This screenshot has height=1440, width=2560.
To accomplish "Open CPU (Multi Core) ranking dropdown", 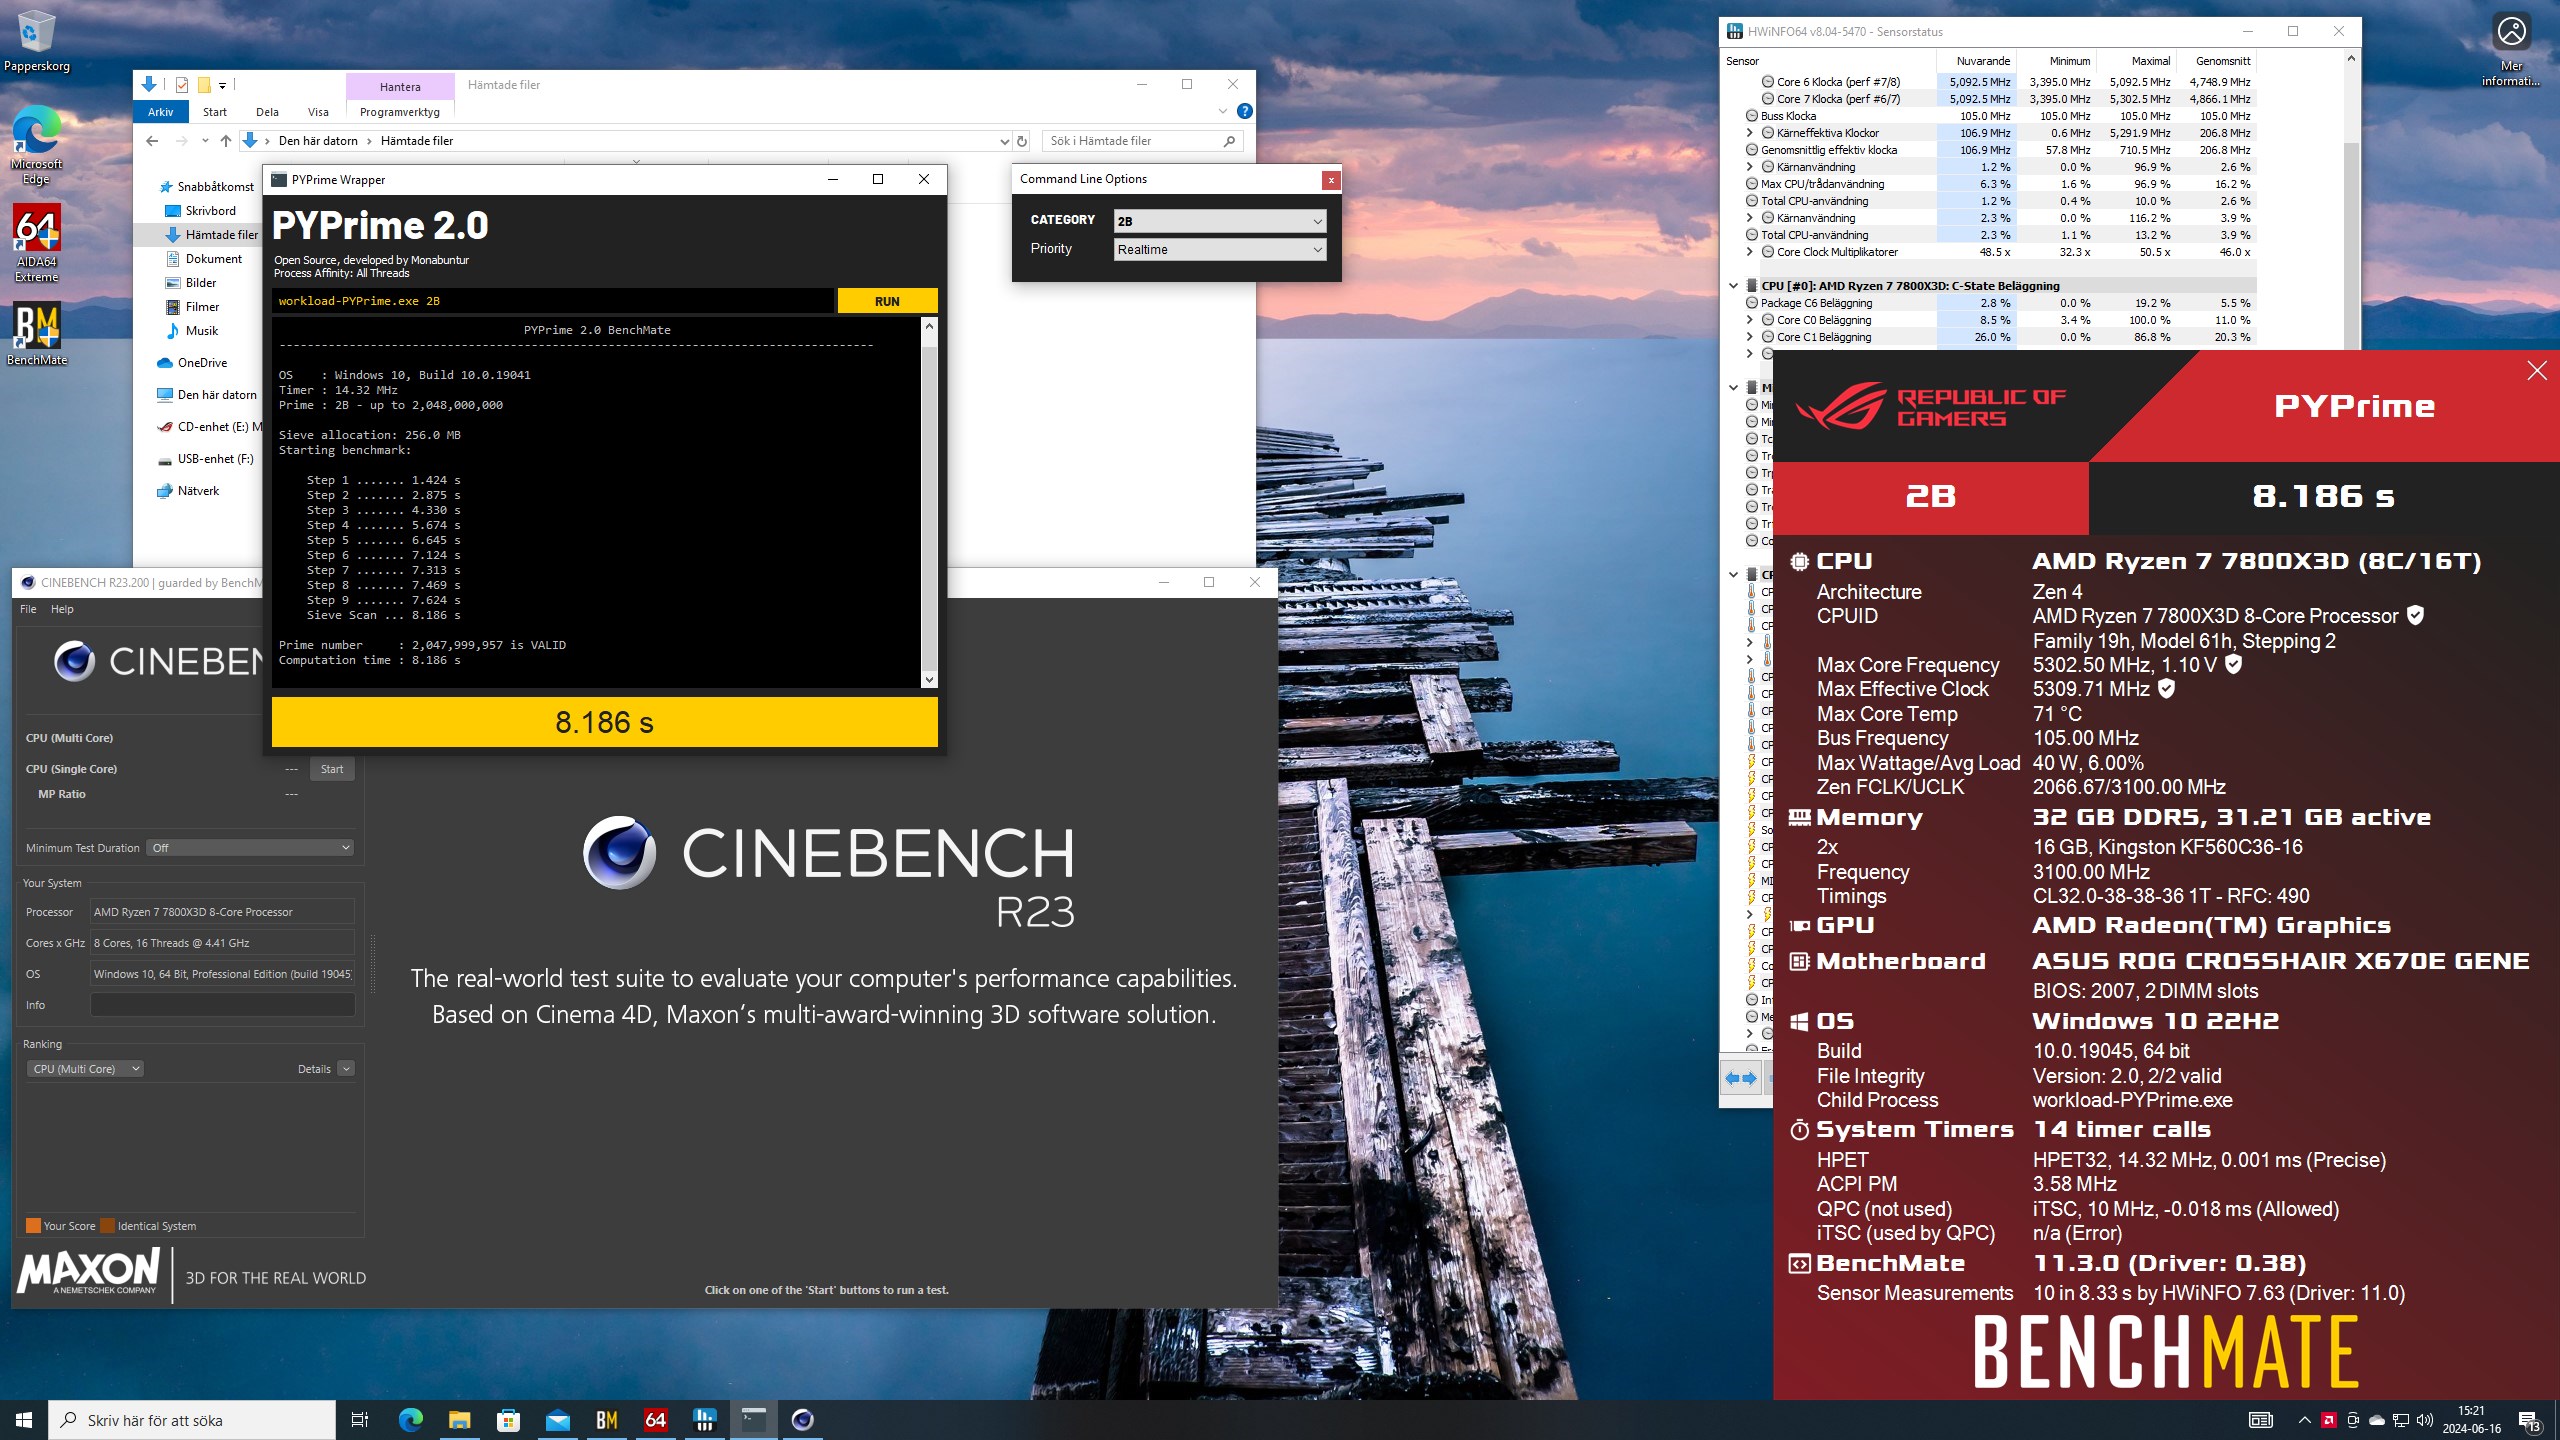I will pos(85,1069).
